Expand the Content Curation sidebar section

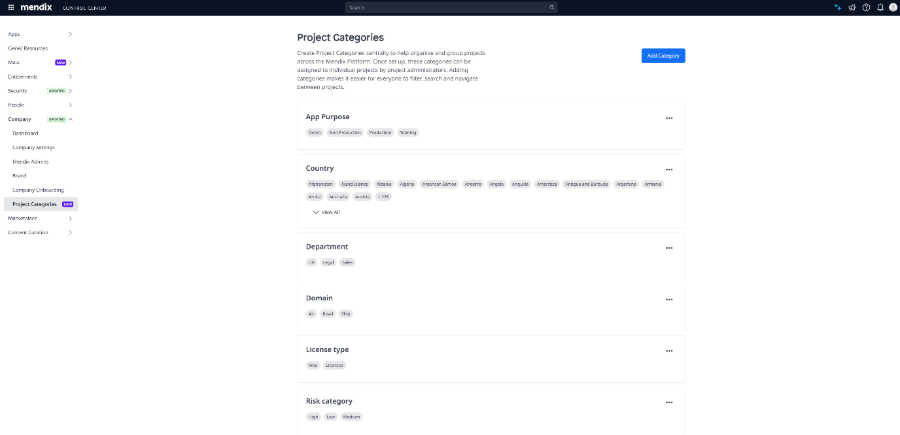(70, 232)
